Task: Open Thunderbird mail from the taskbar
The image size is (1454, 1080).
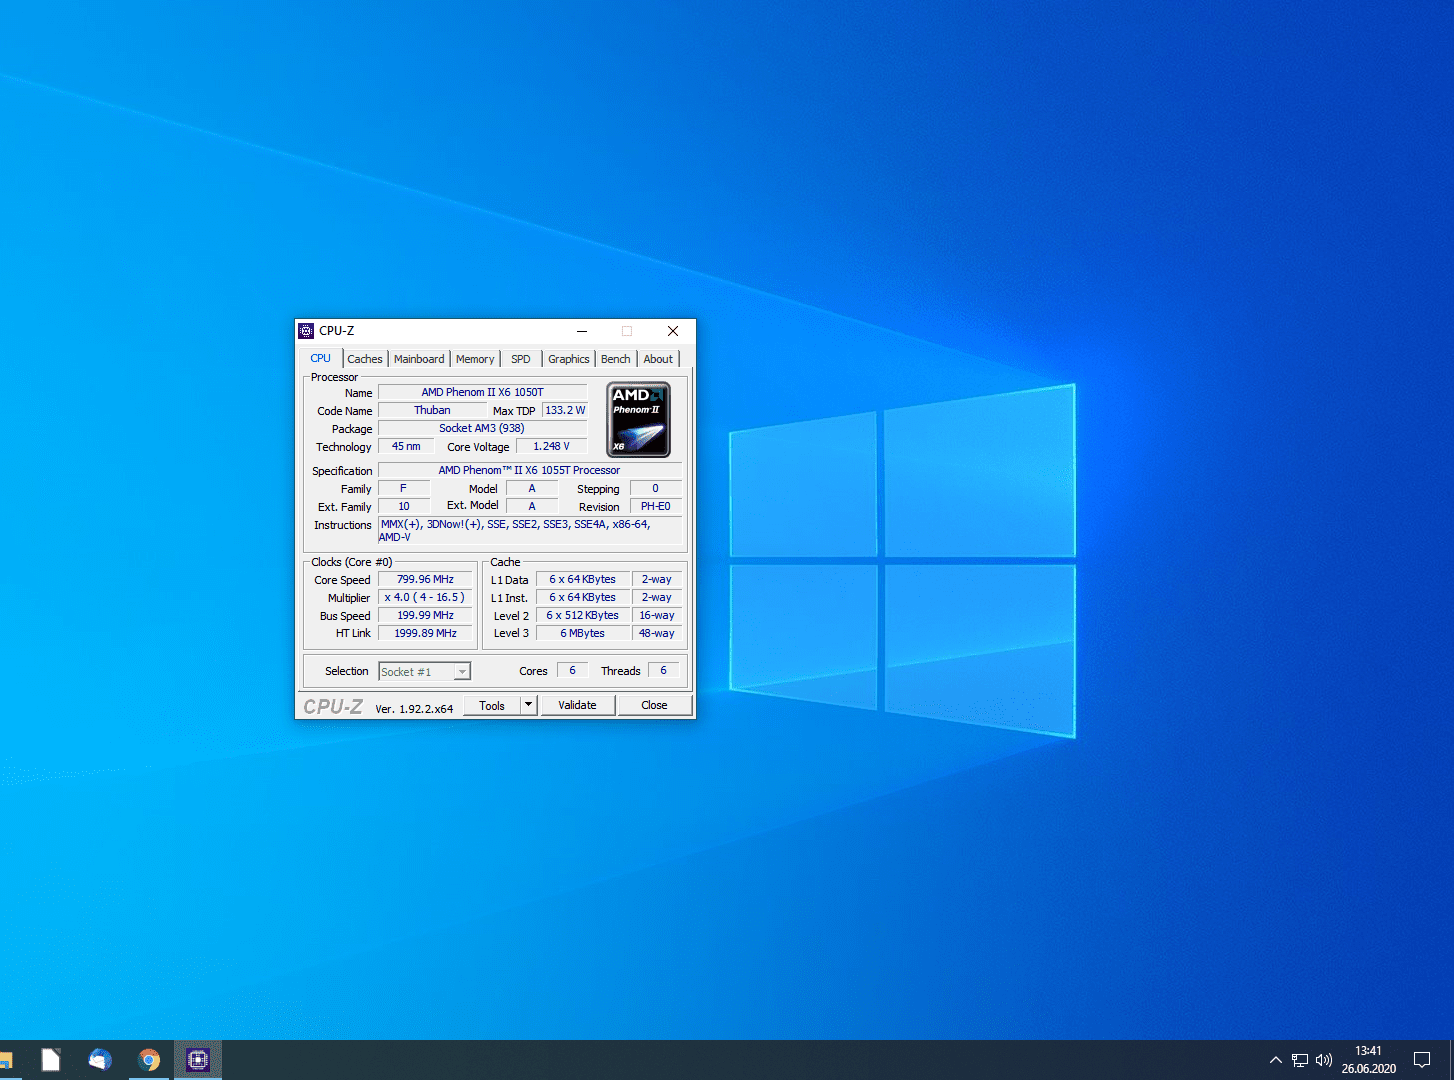Action: [x=100, y=1060]
